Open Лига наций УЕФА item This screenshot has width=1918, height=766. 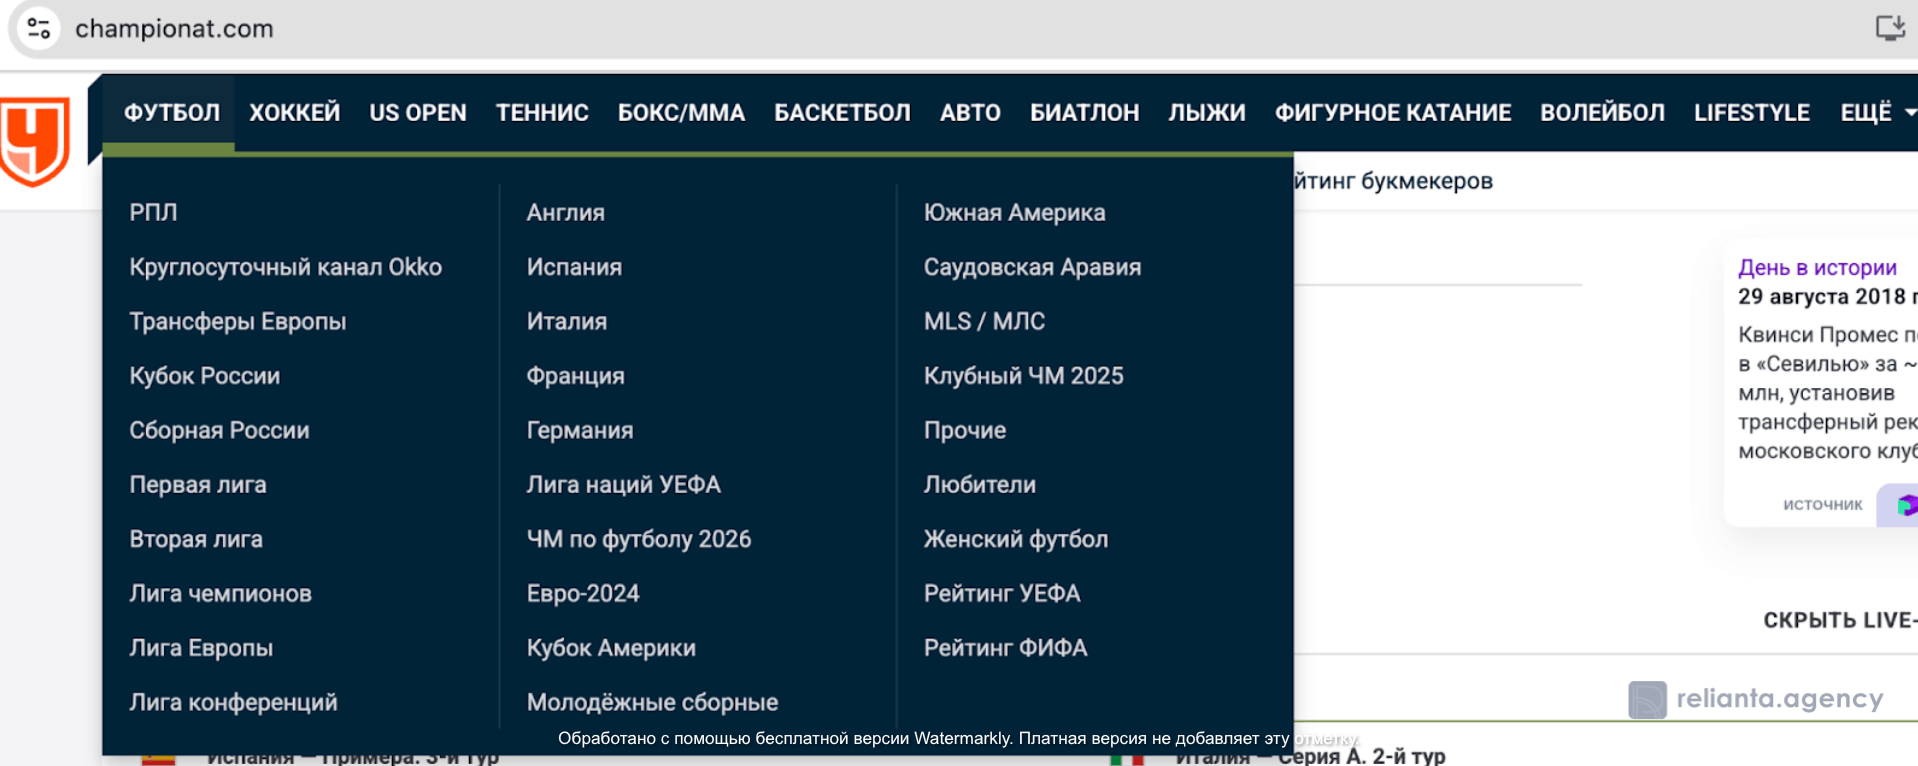click(623, 485)
